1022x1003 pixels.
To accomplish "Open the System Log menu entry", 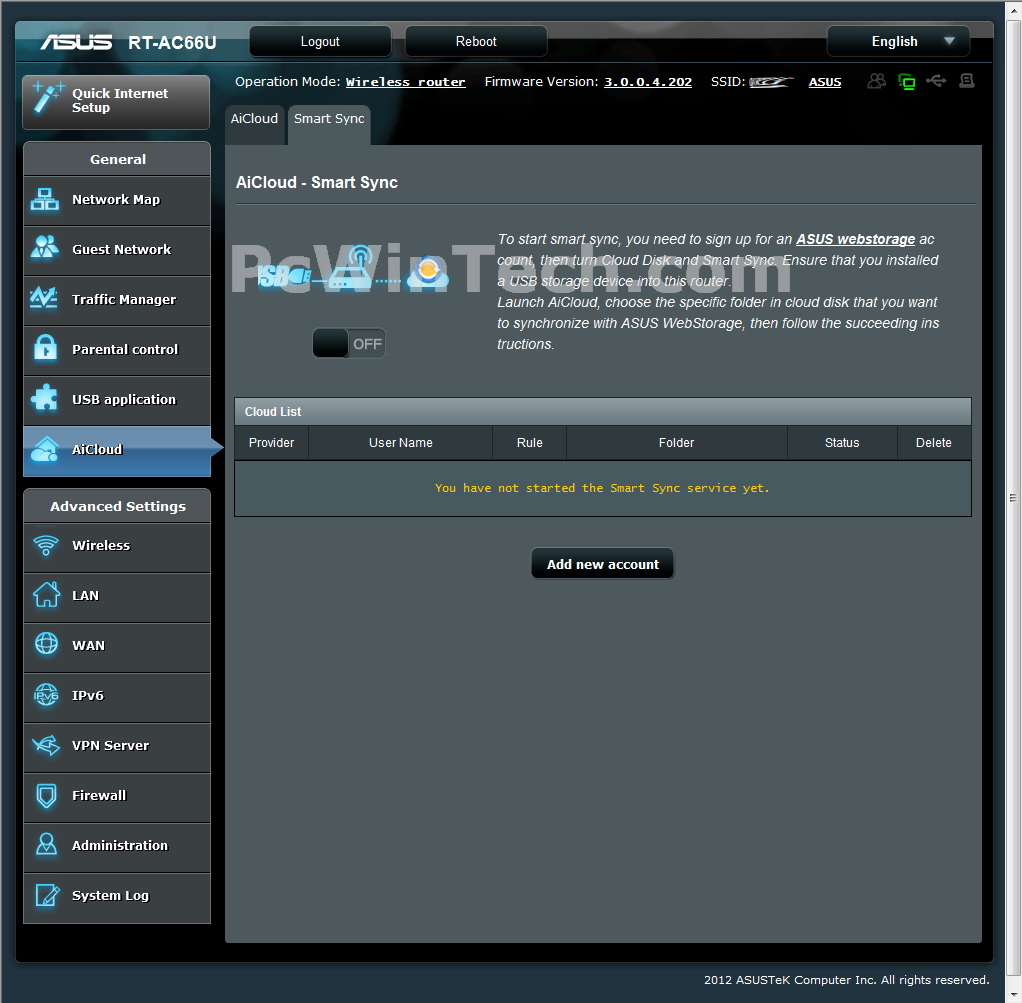I will click(117, 897).
